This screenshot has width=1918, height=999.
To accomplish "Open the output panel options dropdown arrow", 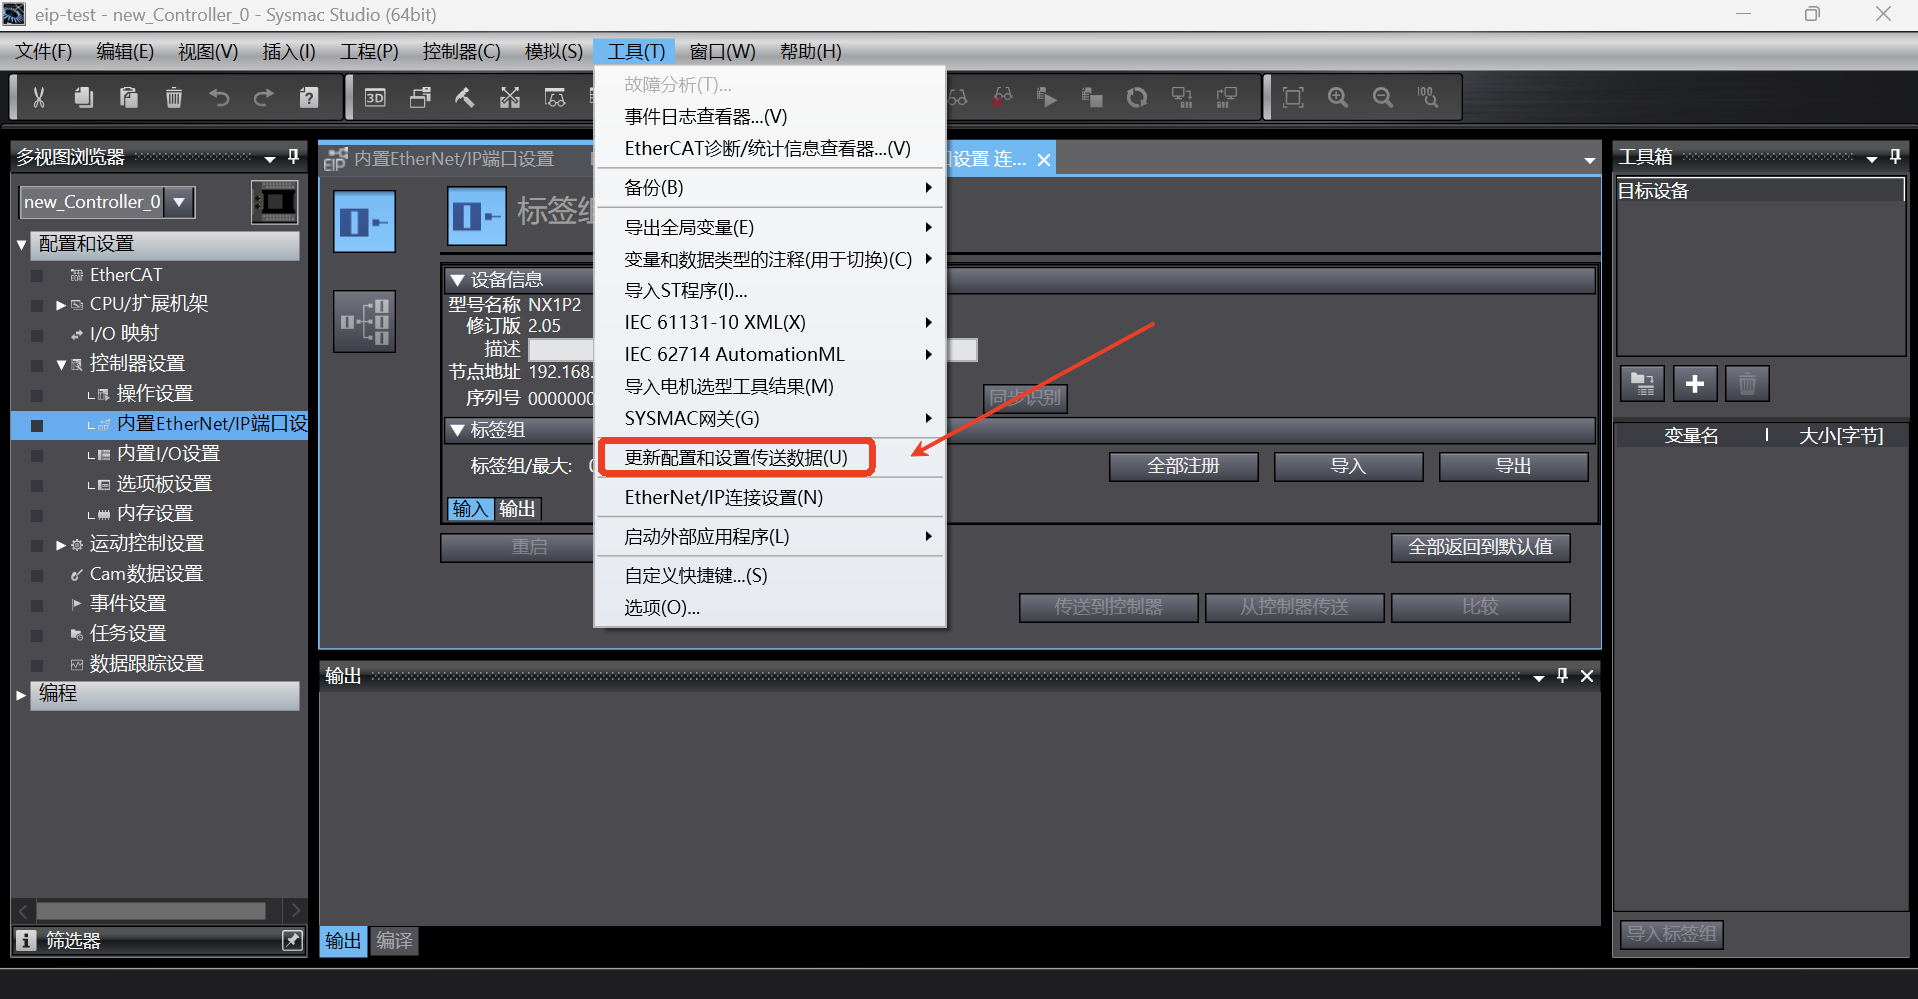I will pos(1539,678).
